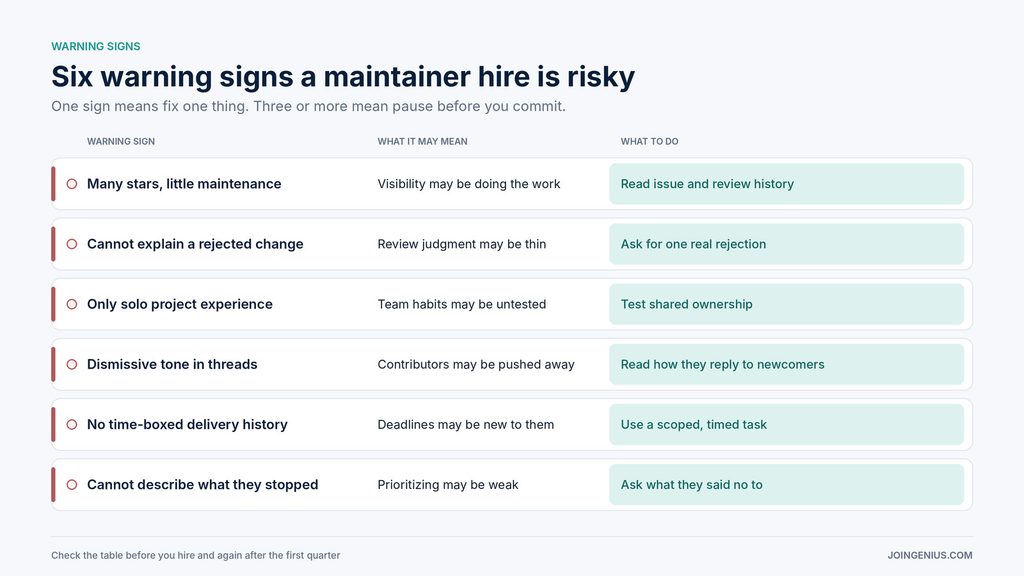Click the circle icon beside 'Cannot explain a rejected change'
The width and height of the screenshot is (1024, 576).
point(72,244)
